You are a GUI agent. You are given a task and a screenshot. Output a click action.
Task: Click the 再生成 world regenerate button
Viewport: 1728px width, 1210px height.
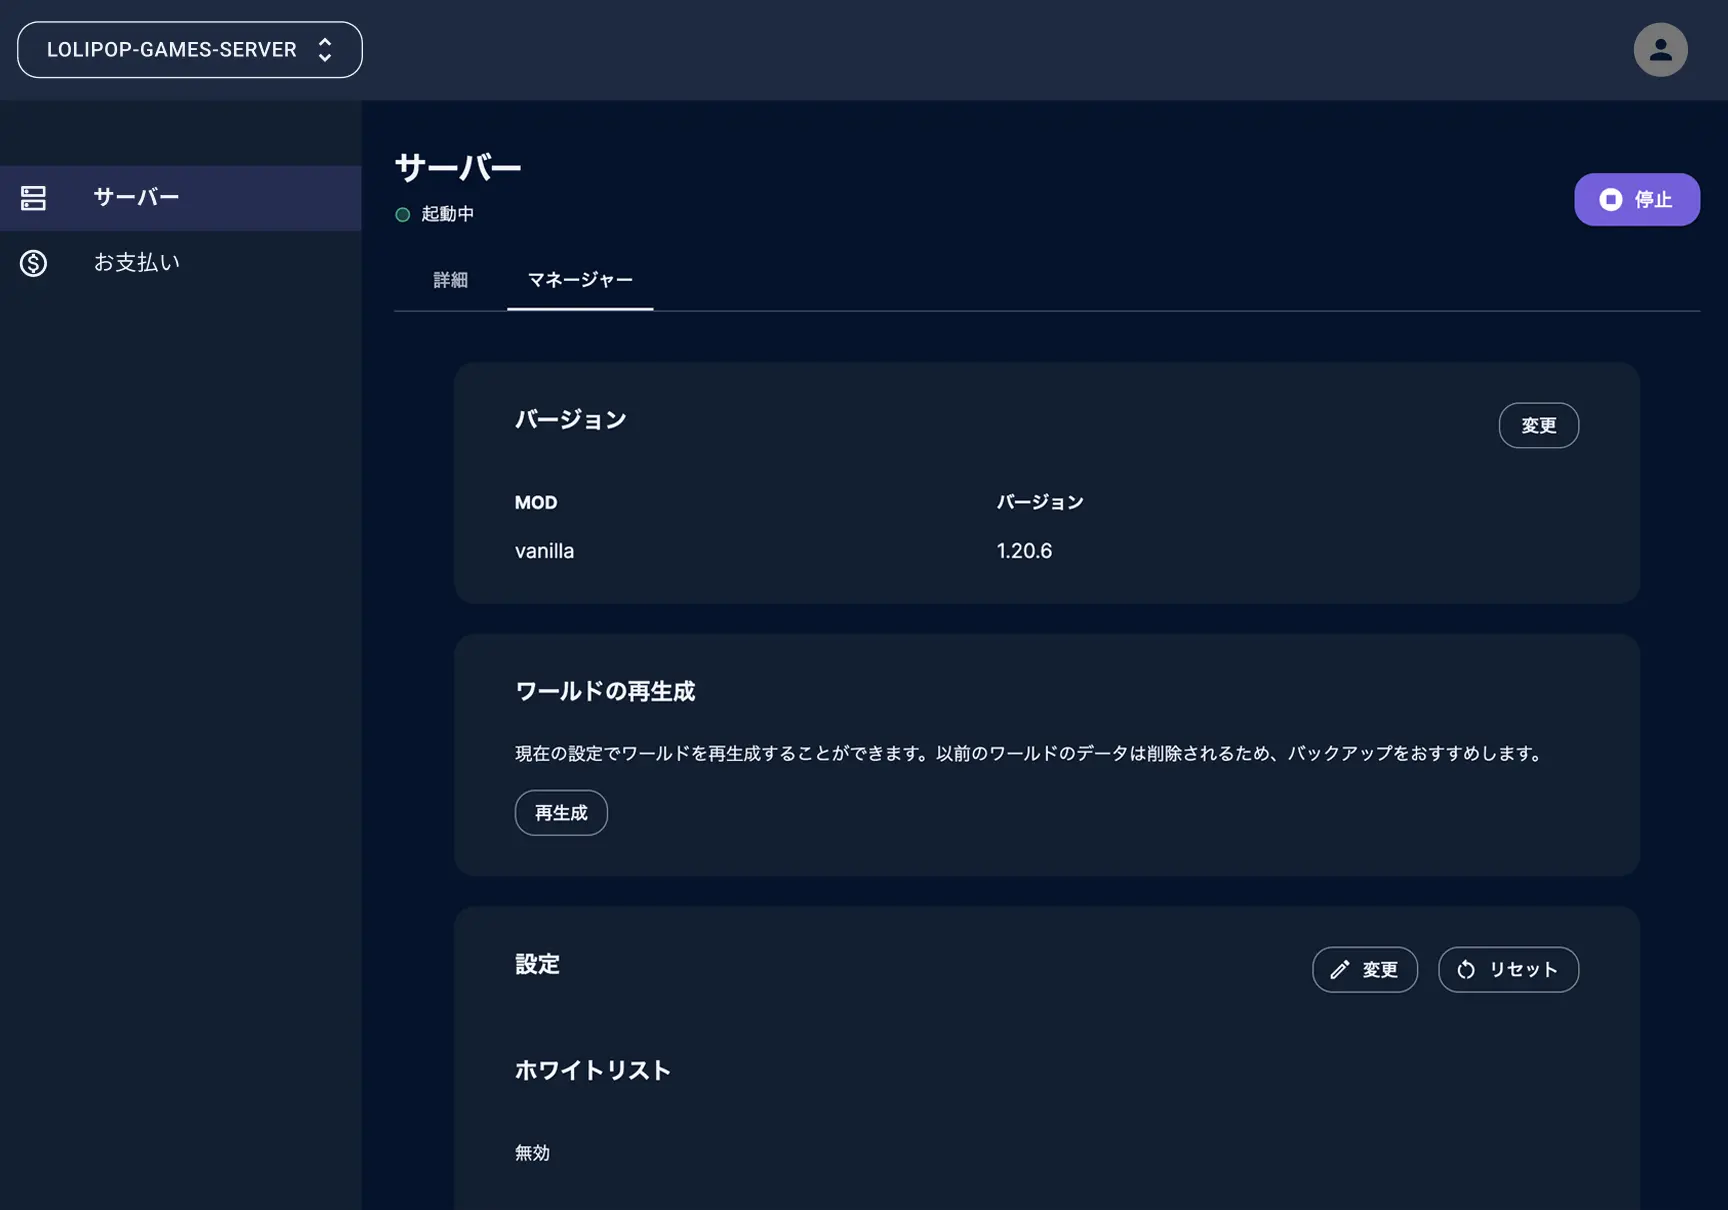click(x=561, y=812)
